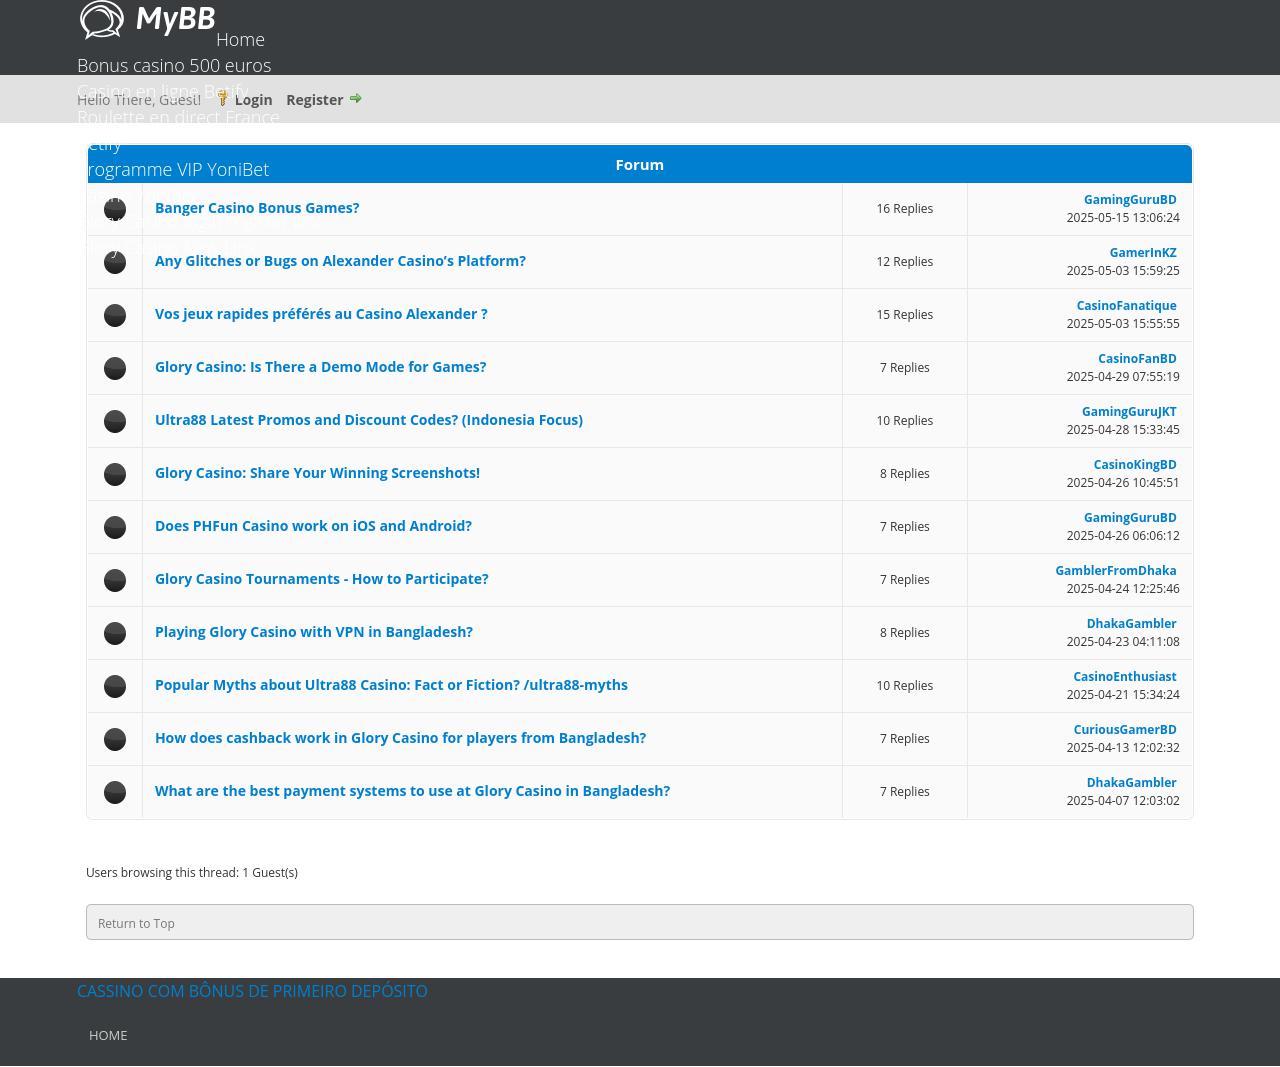Open the Home menu item in header

pyautogui.click(x=240, y=40)
